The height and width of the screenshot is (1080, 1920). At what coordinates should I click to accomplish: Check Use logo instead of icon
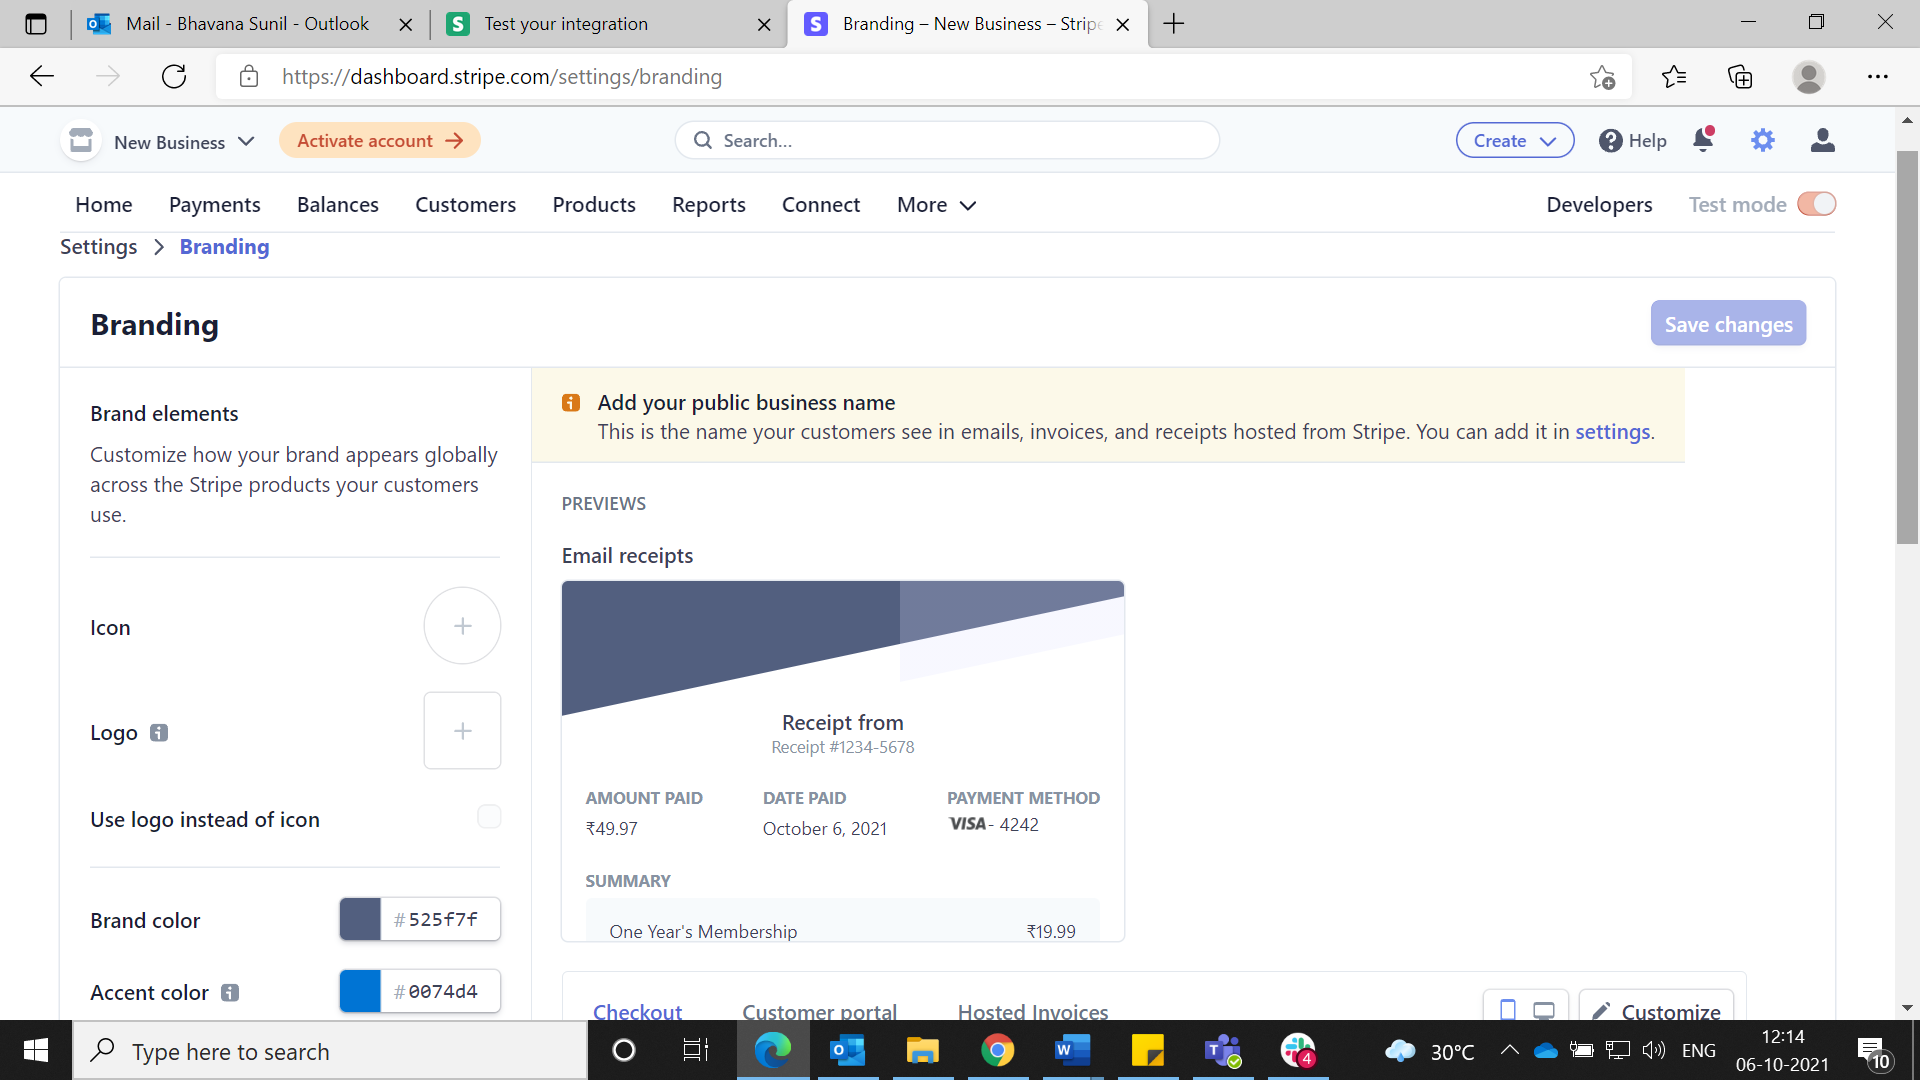(x=489, y=817)
